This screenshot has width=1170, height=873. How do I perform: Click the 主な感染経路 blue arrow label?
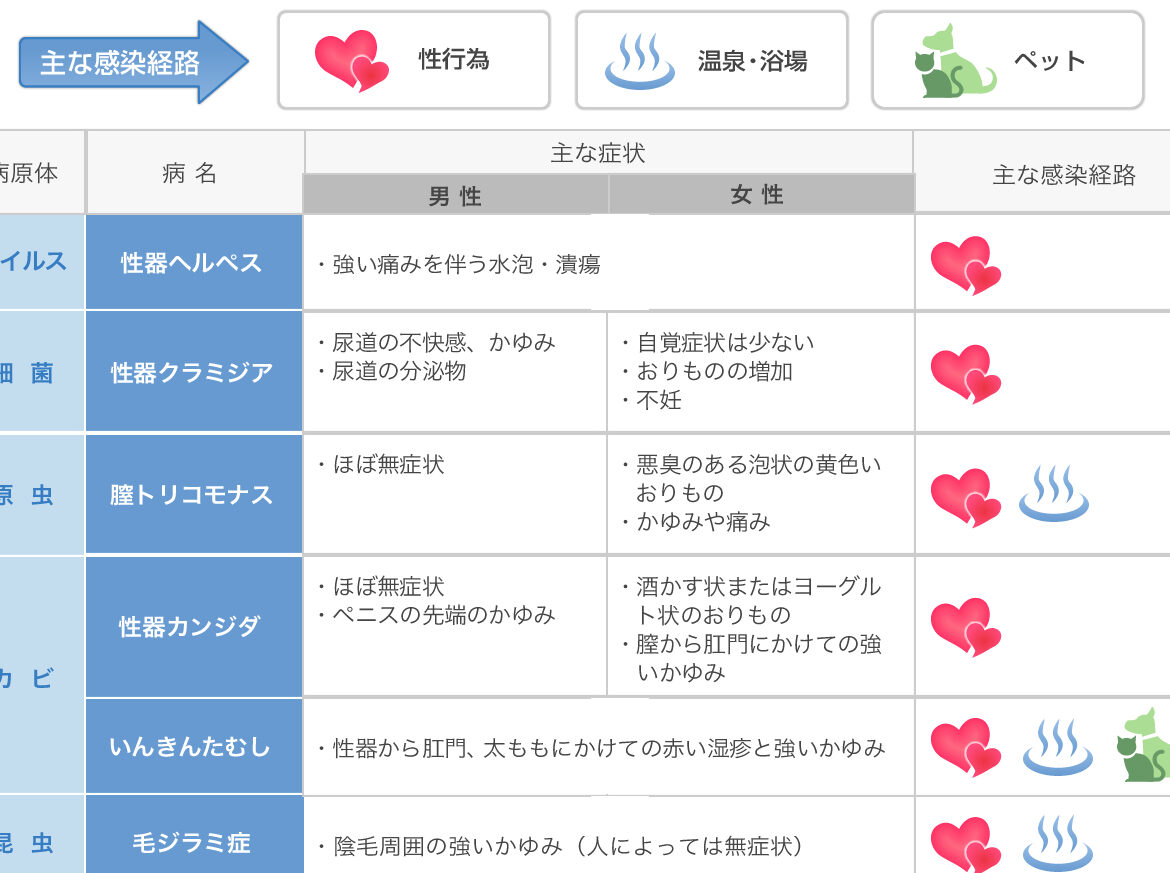pyautogui.click(x=134, y=62)
